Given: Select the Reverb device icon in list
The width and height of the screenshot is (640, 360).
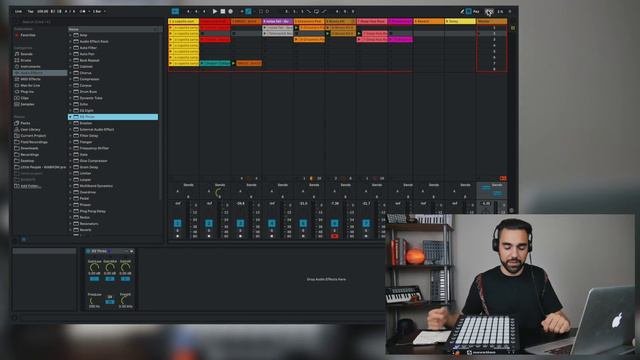Looking at the screenshot, I should click(76, 230).
